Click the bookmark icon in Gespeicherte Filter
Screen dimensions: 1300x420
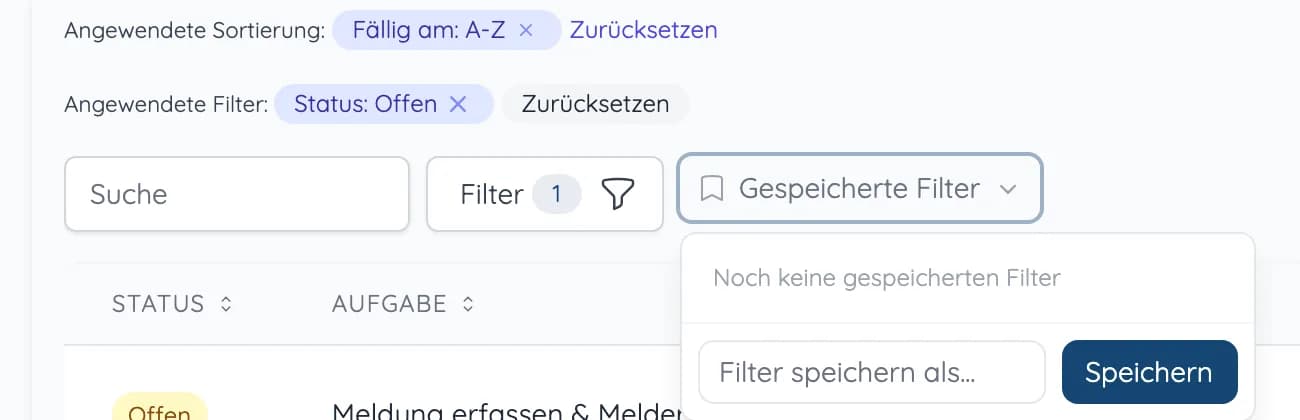pos(712,188)
